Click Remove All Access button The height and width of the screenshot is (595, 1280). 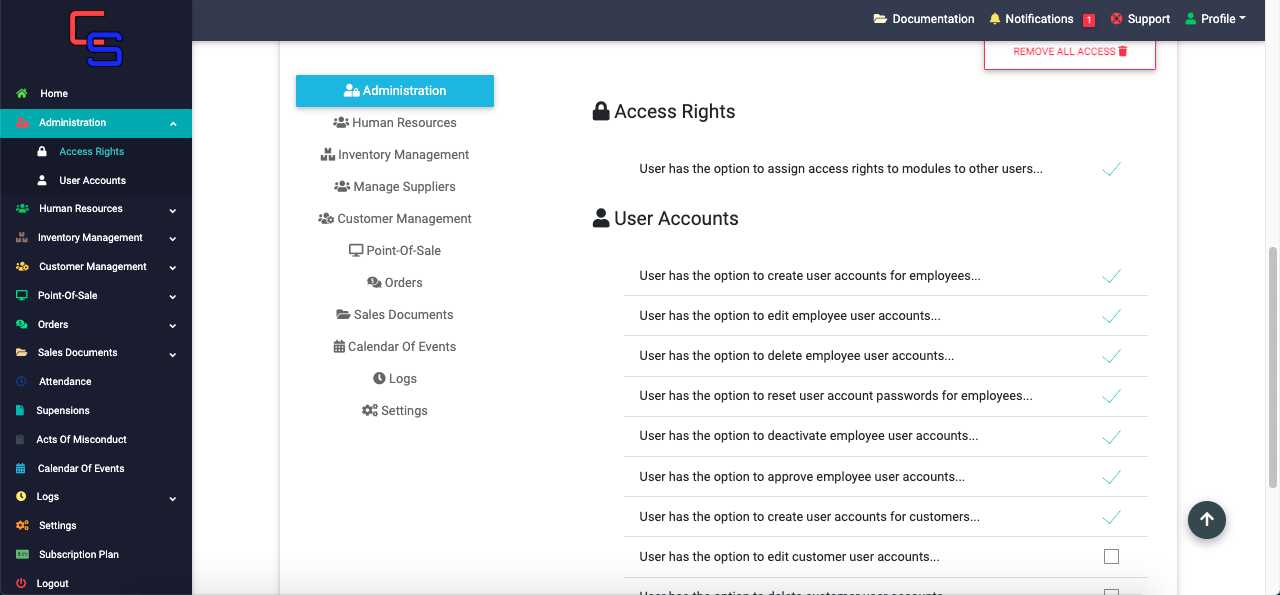tap(1070, 52)
